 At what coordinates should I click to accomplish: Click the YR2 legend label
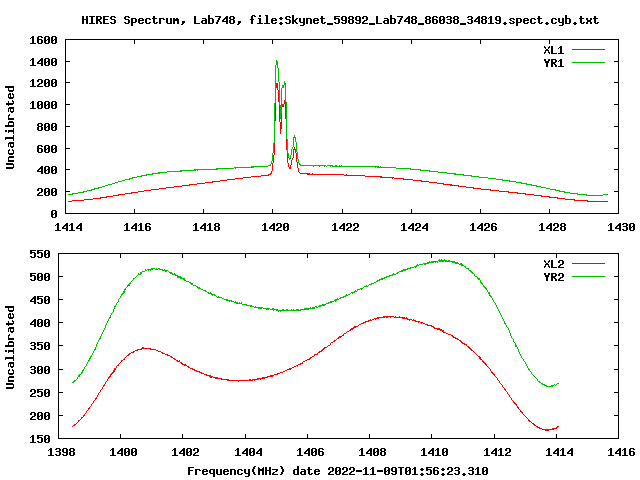[x=553, y=277]
